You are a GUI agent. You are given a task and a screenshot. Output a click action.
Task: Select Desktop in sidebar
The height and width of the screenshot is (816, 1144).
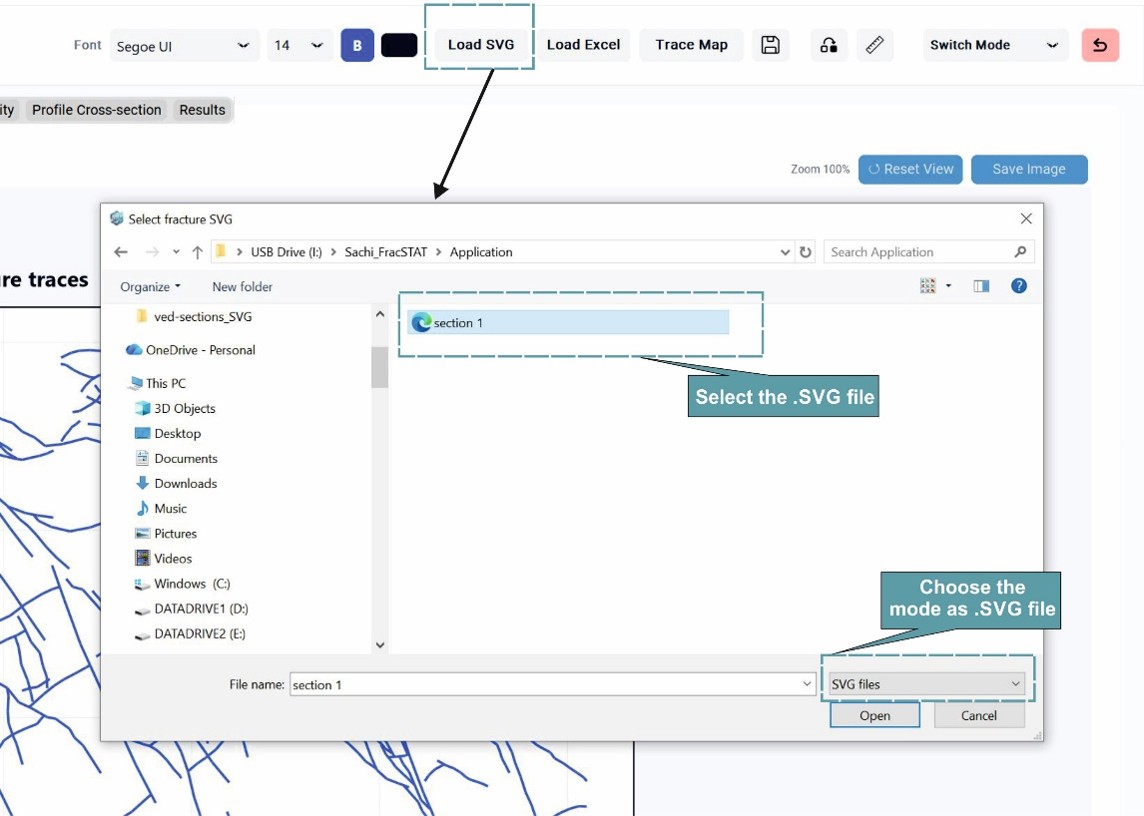168,434
